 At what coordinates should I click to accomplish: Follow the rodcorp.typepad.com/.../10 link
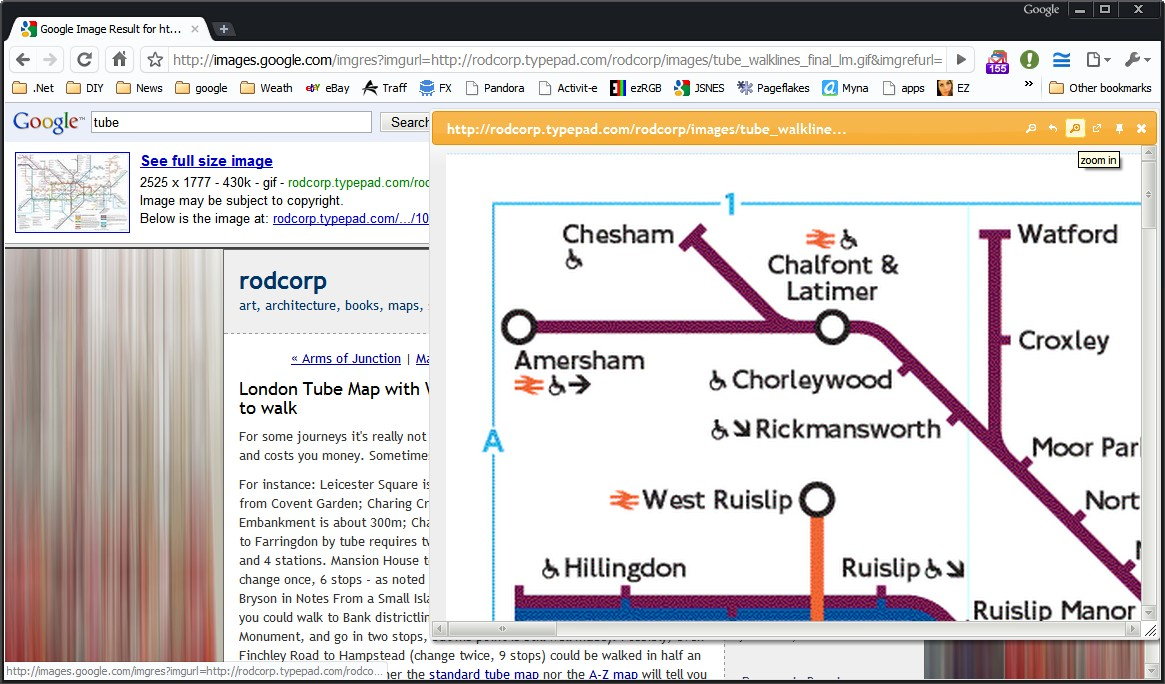(x=351, y=219)
